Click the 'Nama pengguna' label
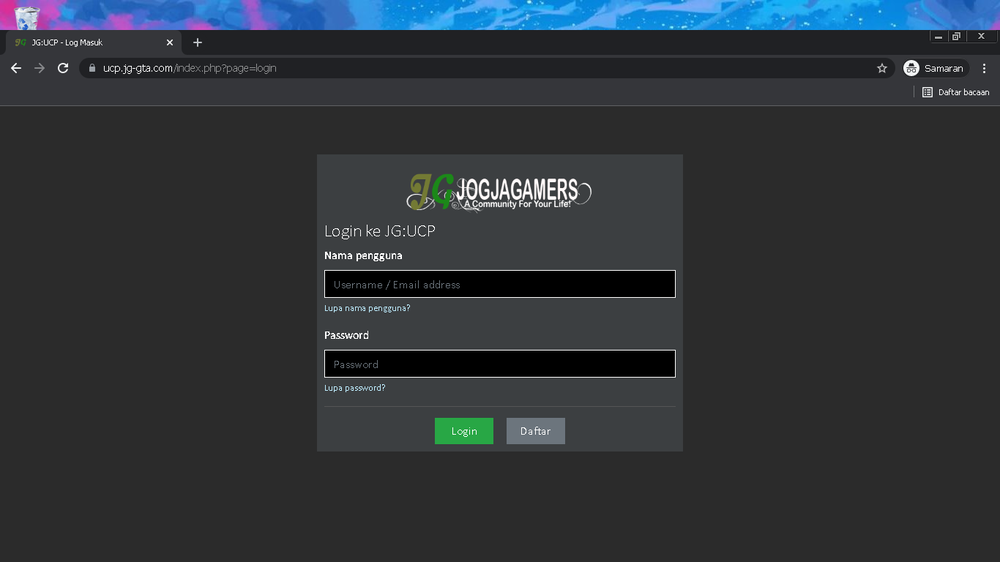 tap(363, 256)
